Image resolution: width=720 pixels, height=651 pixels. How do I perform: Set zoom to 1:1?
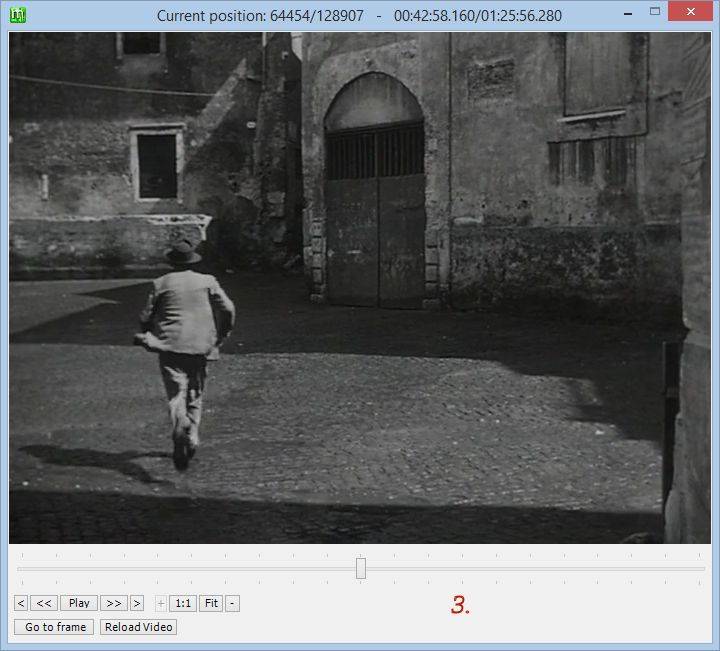[x=183, y=603]
